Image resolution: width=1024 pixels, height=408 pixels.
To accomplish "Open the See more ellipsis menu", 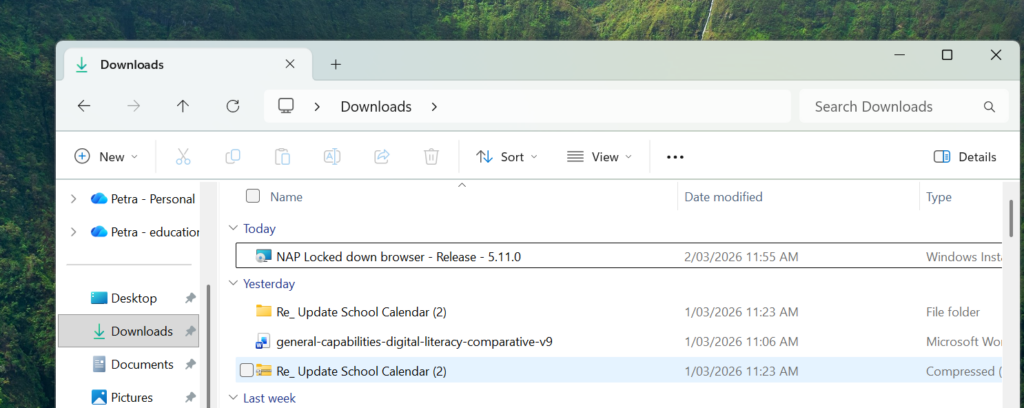I will click(675, 156).
